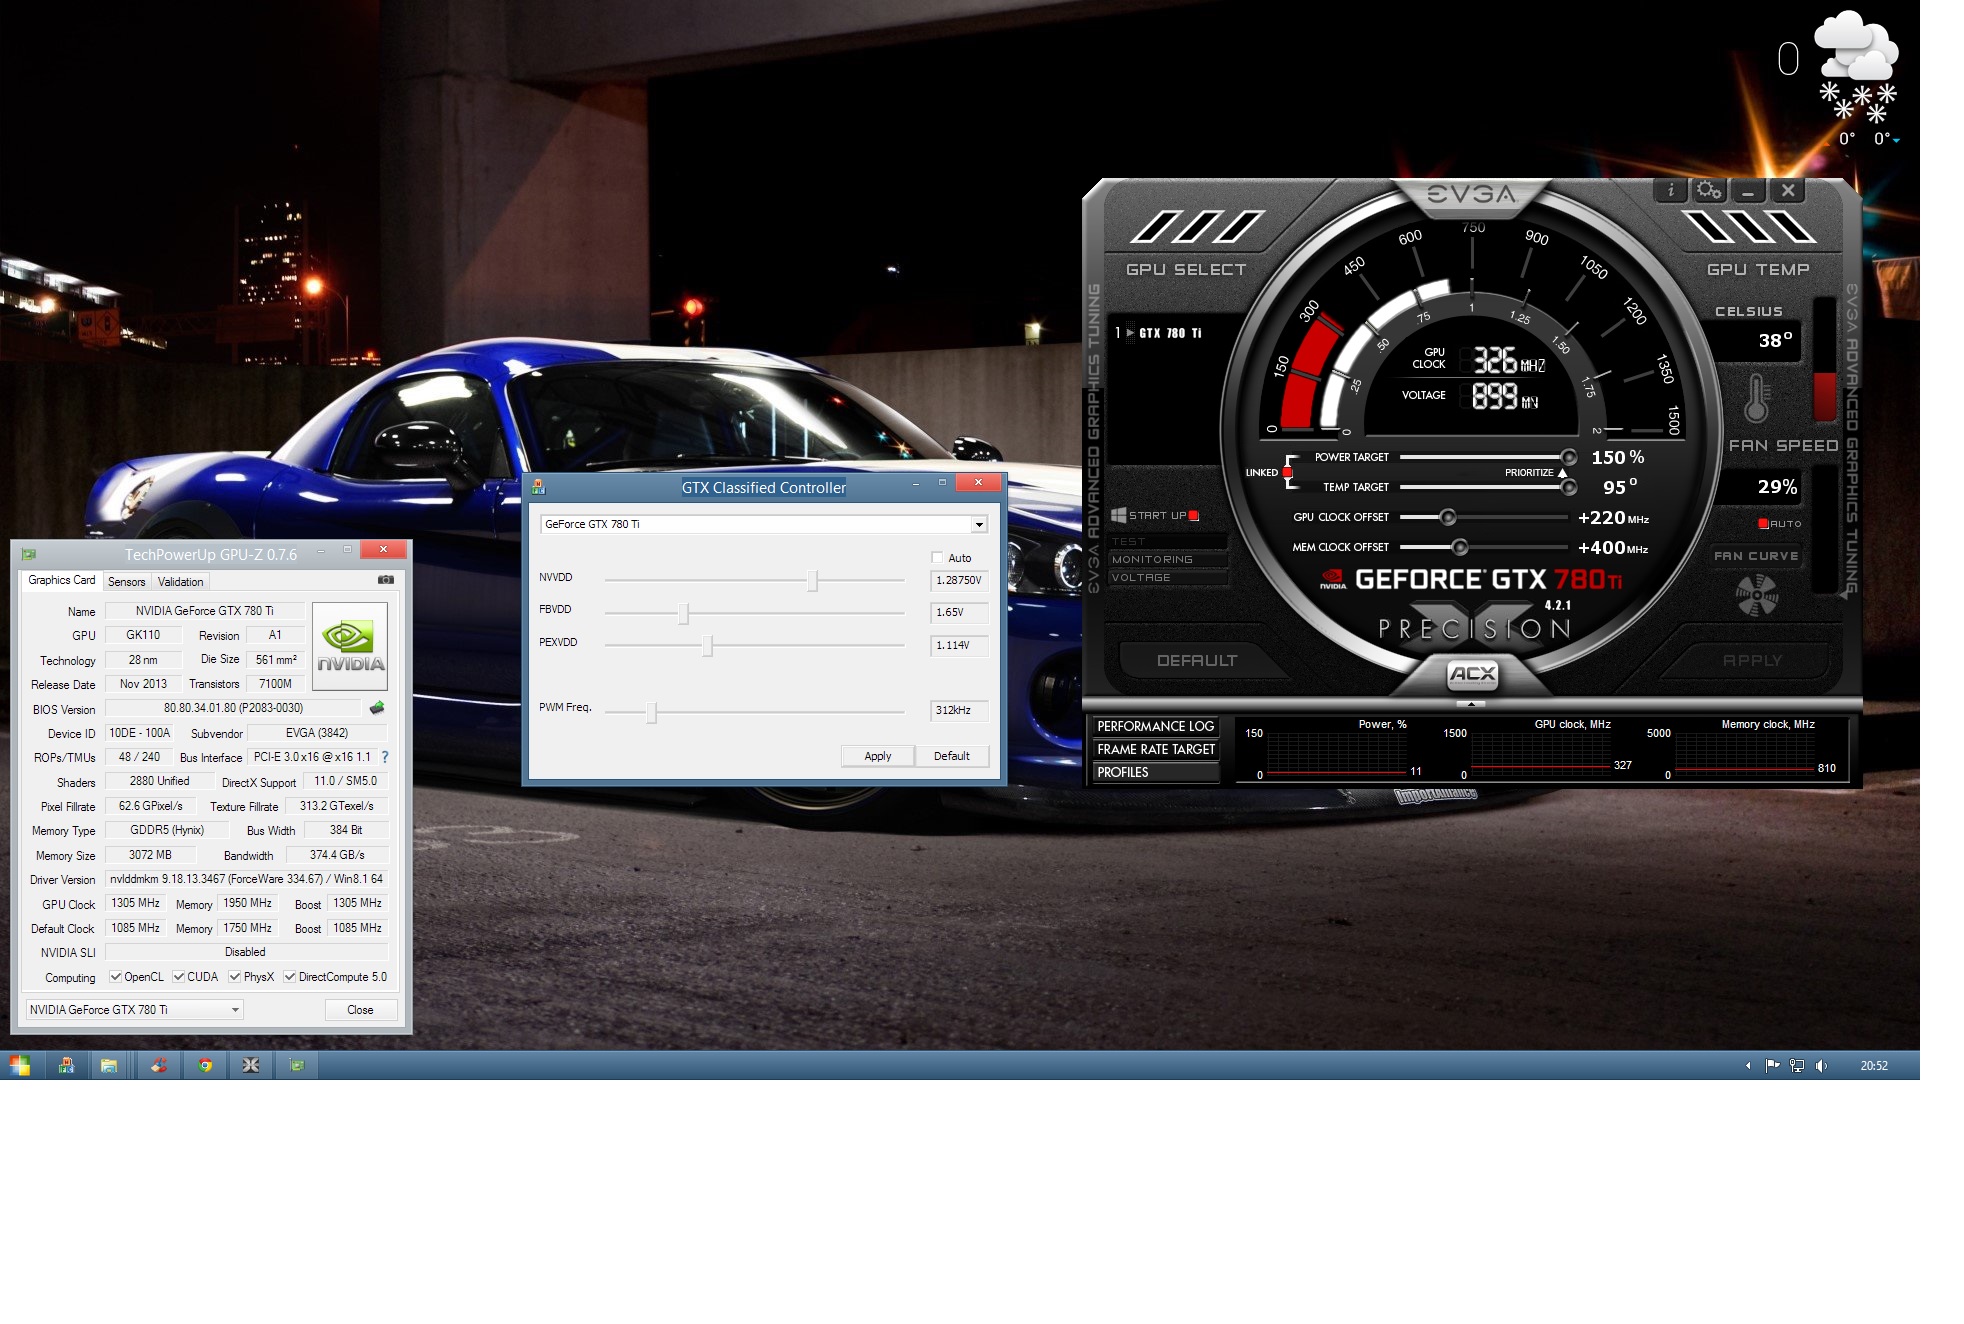
Task: Click the thermometer icon in GPU Temp
Action: click(1756, 398)
